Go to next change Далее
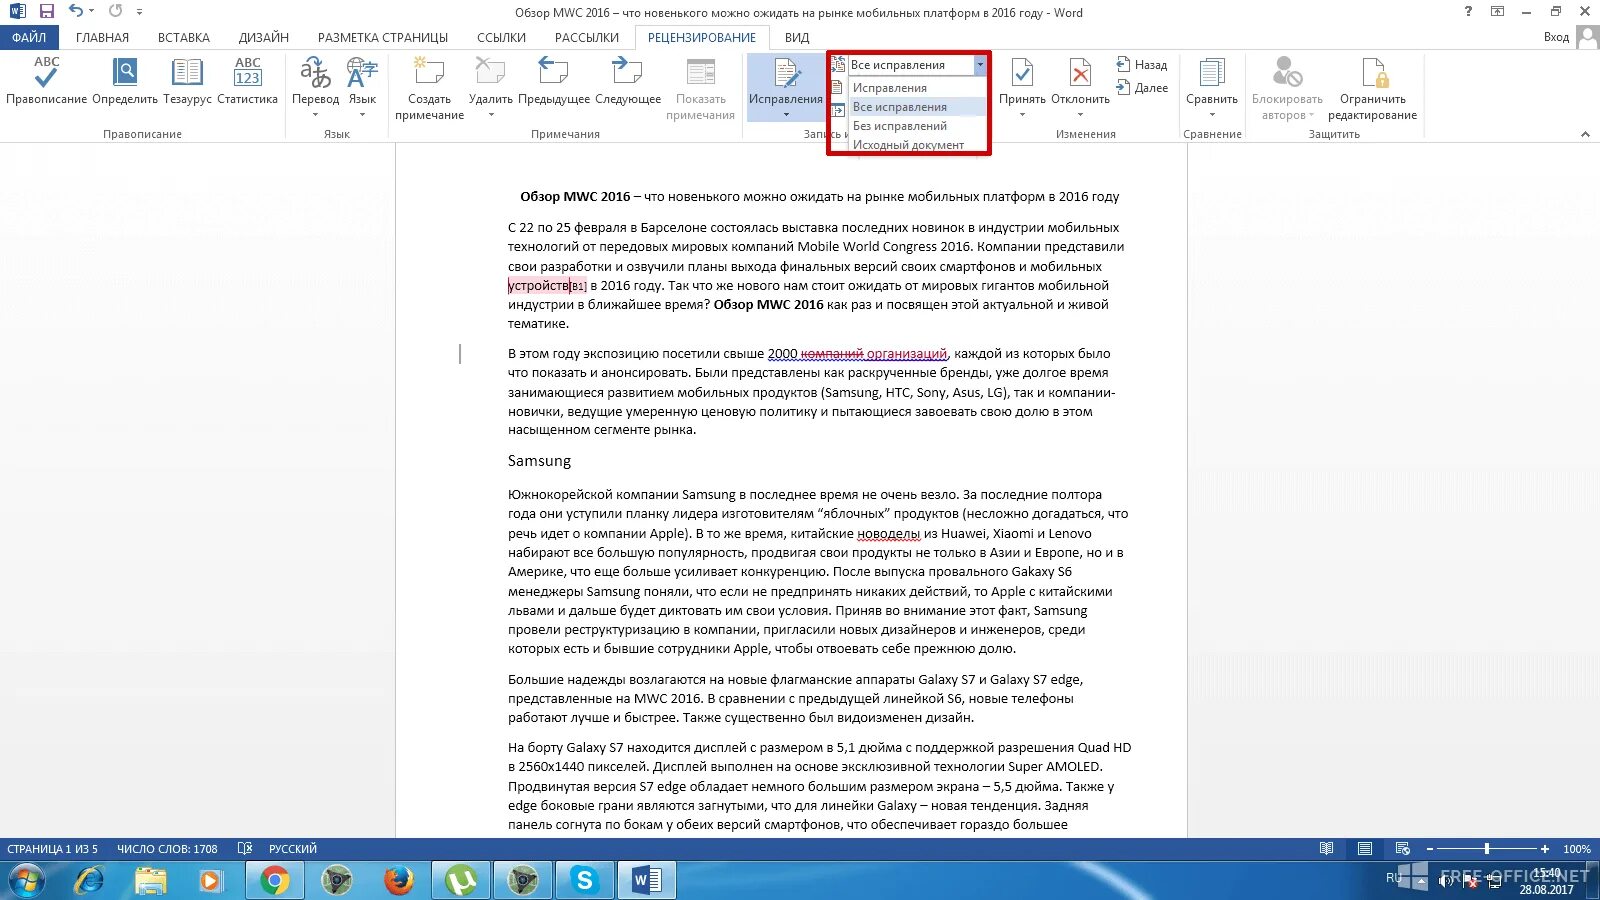The height and width of the screenshot is (900, 1600). (x=1142, y=88)
